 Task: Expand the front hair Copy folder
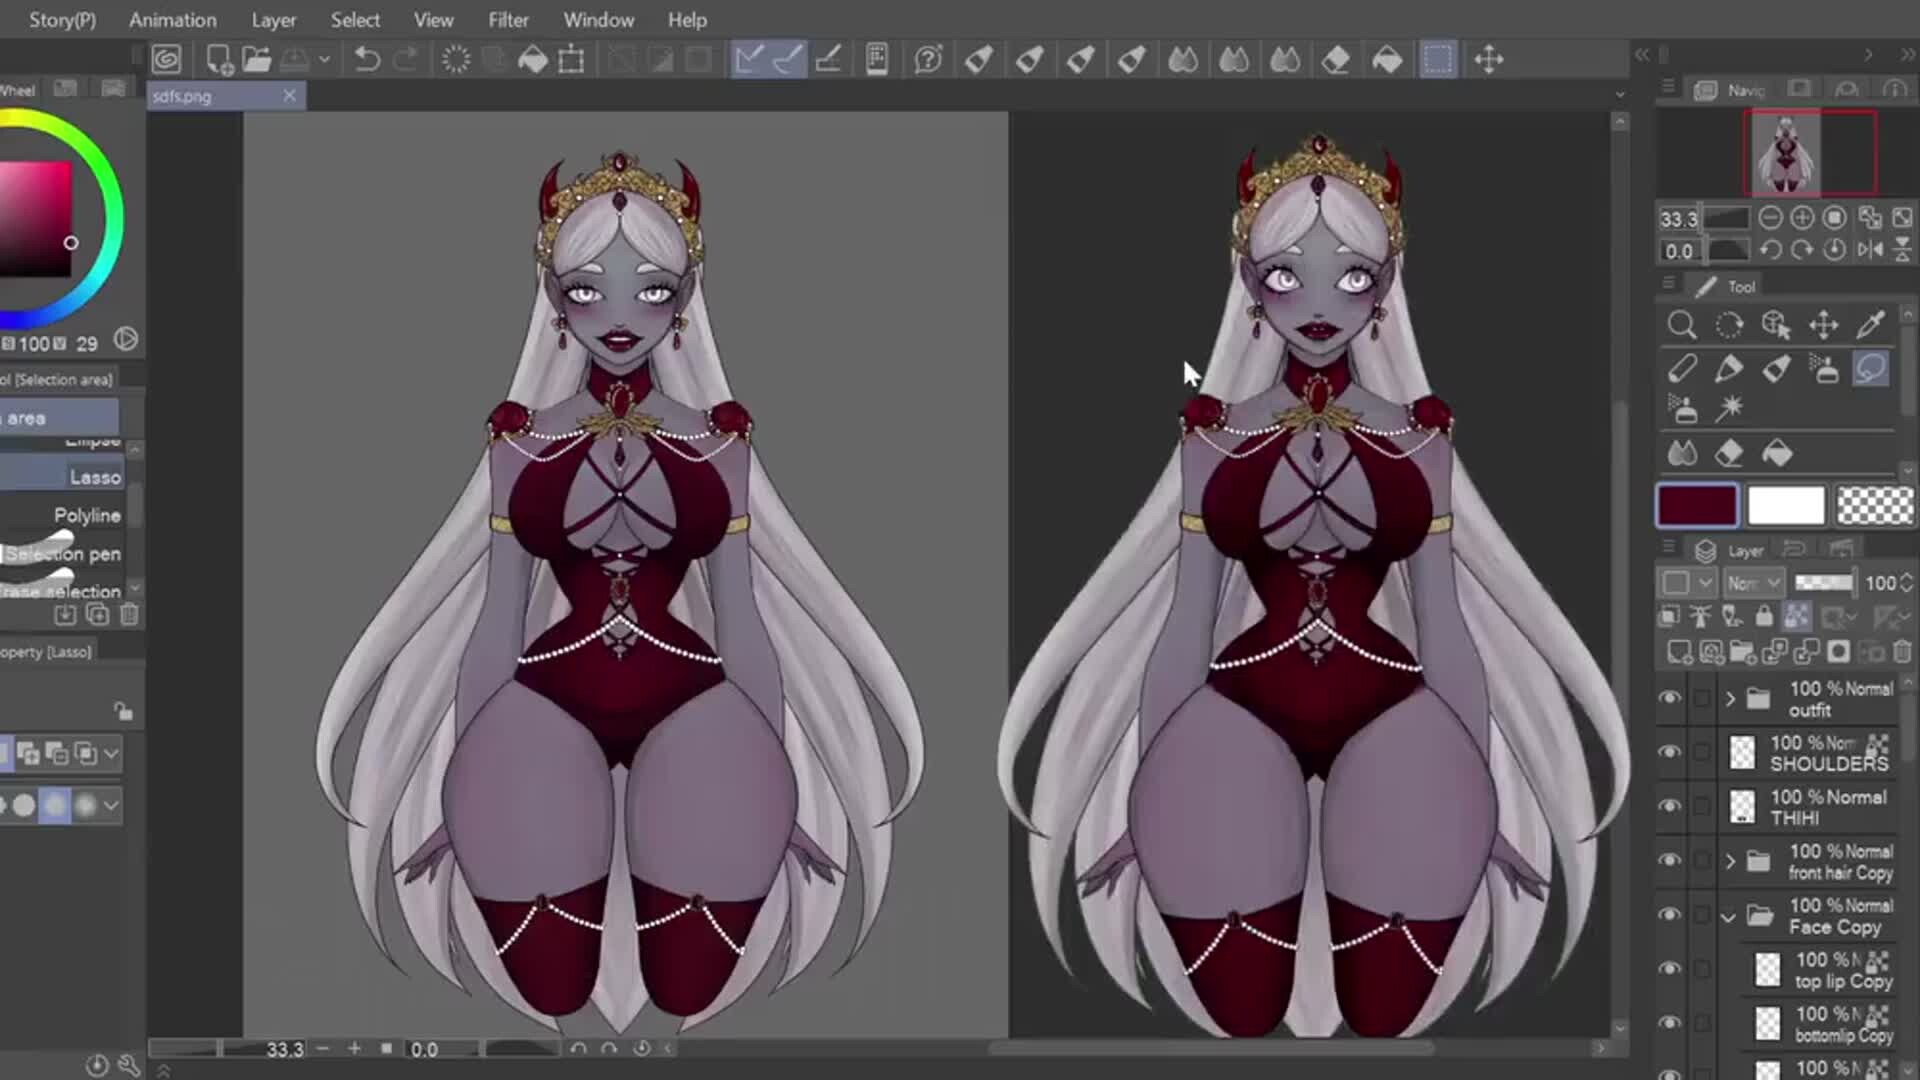coord(1731,860)
